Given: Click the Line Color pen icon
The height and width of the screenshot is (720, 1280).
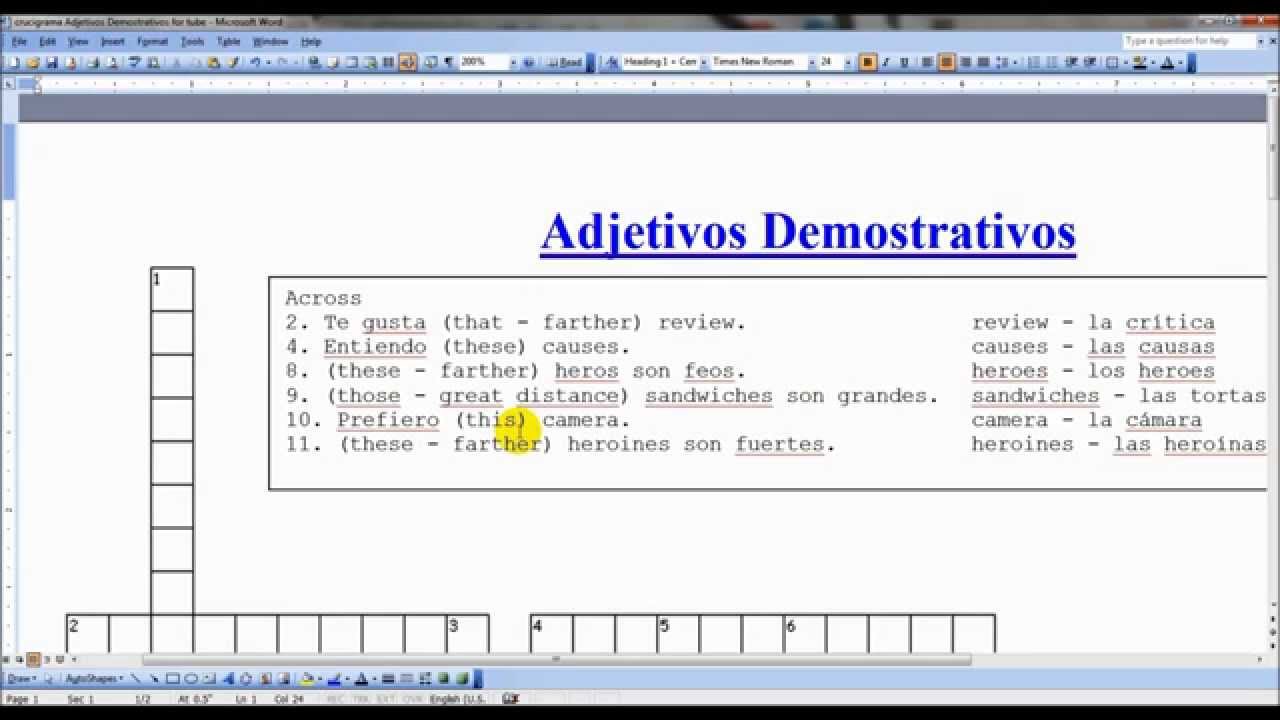Looking at the screenshot, I should tap(334, 679).
